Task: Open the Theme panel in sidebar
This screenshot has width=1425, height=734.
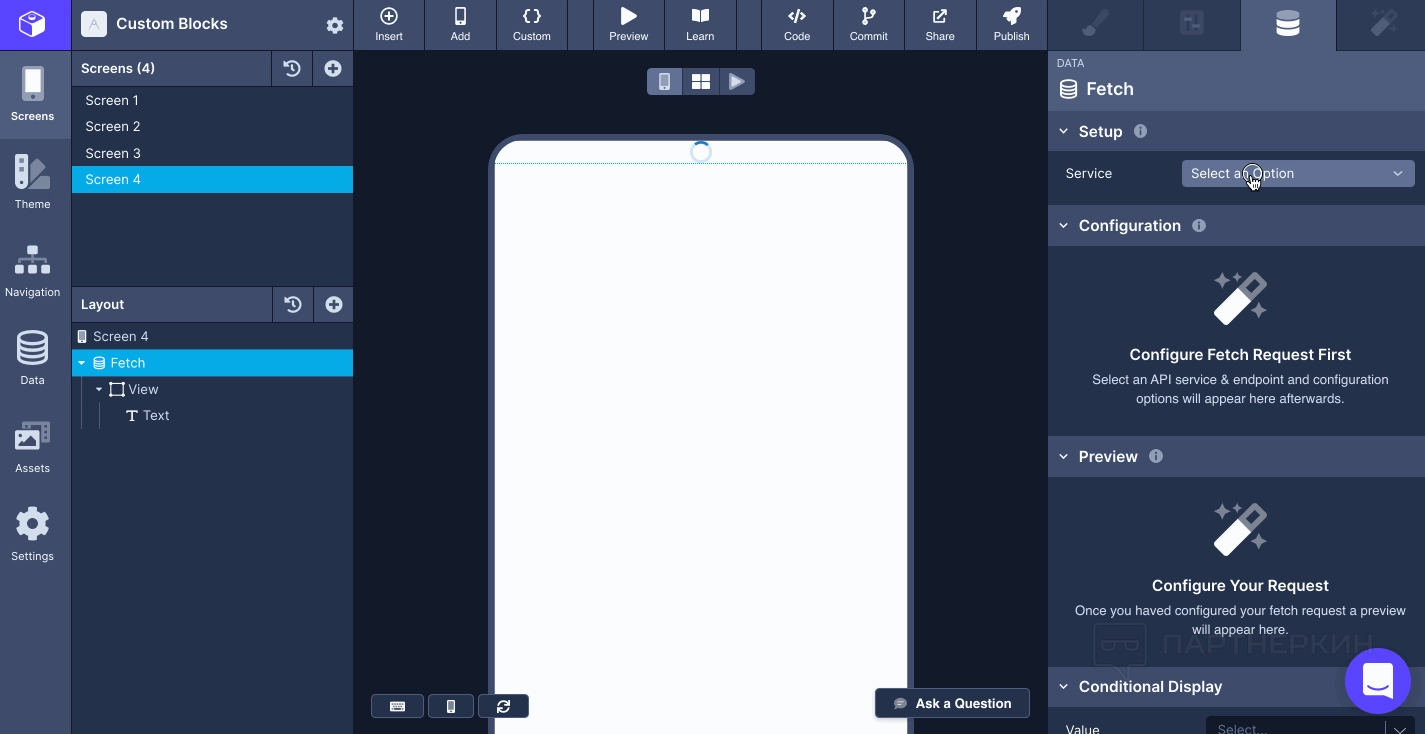Action: pos(32,181)
